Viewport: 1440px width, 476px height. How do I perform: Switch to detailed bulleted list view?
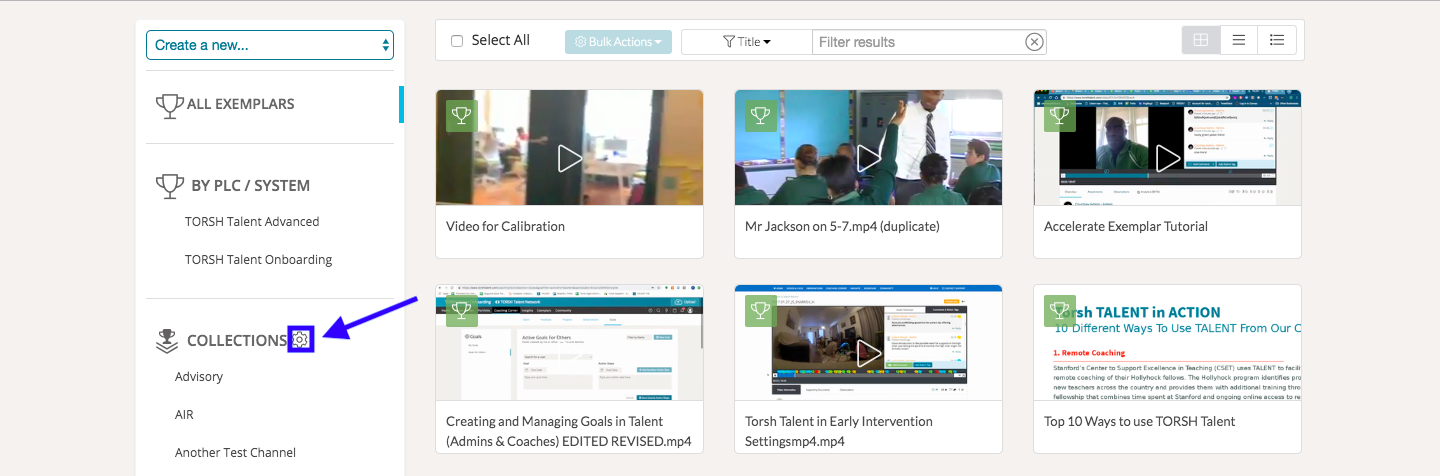pyautogui.click(x=1277, y=40)
